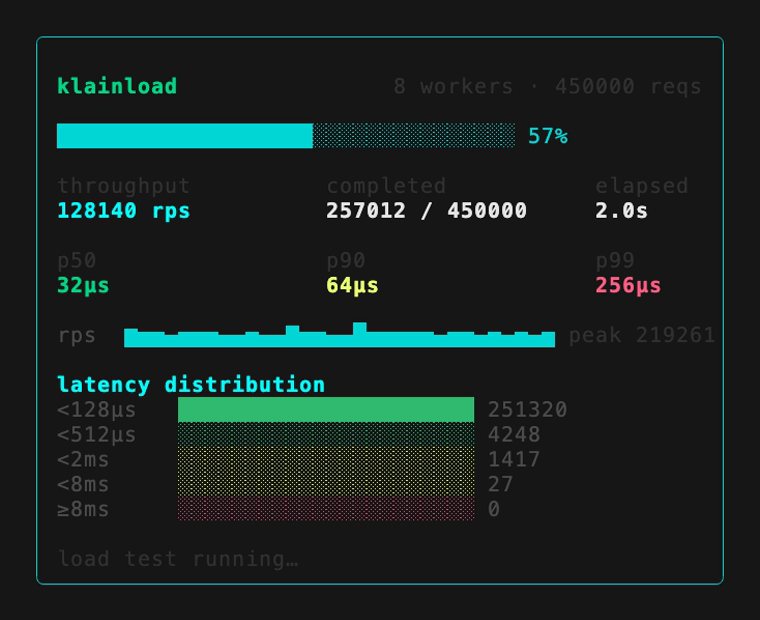760x620 pixels.
Task: Click the p99 label
Action: 615,260
